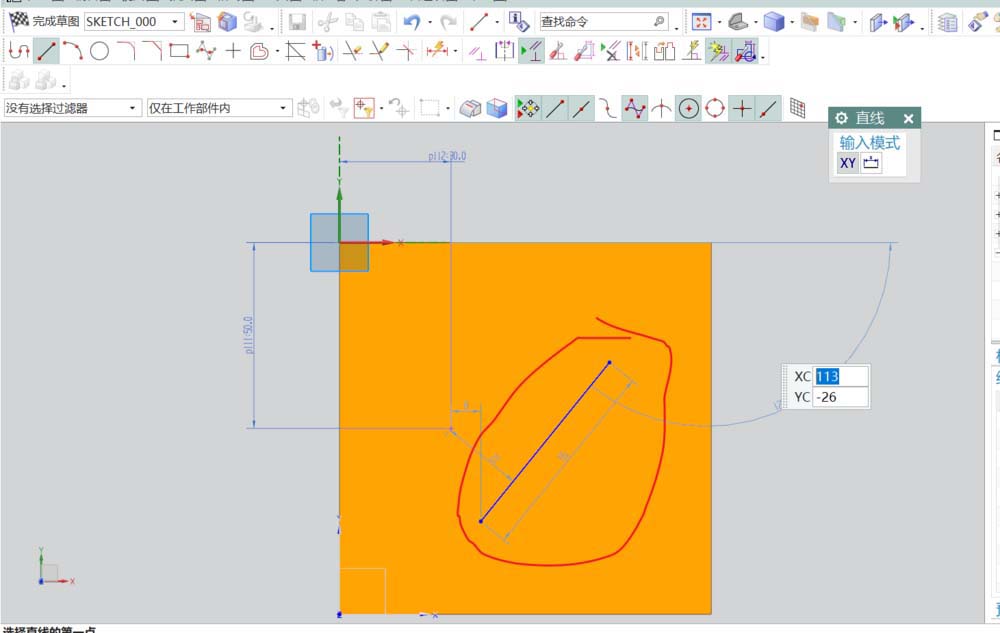This screenshot has width=1000, height=633.
Task: Toggle Enable Snap Point
Action: click(528, 108)
